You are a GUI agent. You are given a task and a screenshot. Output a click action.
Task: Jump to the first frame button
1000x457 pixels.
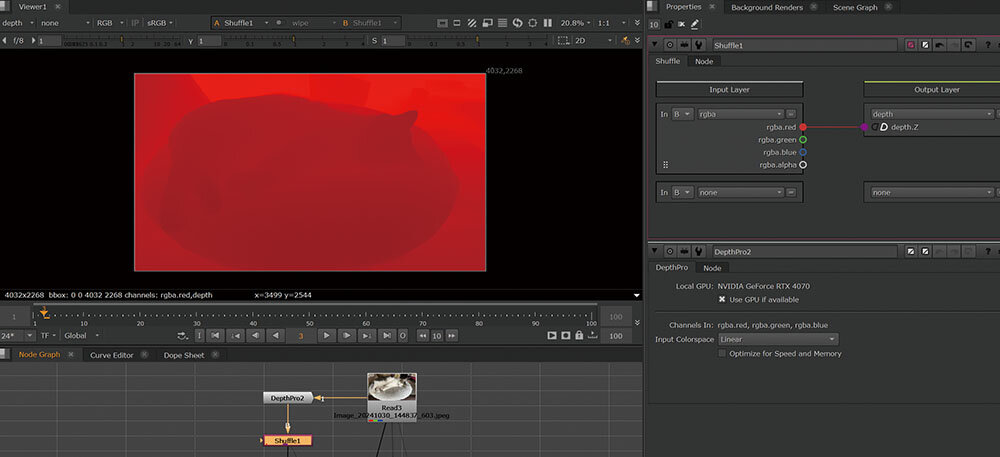[215, 335]
